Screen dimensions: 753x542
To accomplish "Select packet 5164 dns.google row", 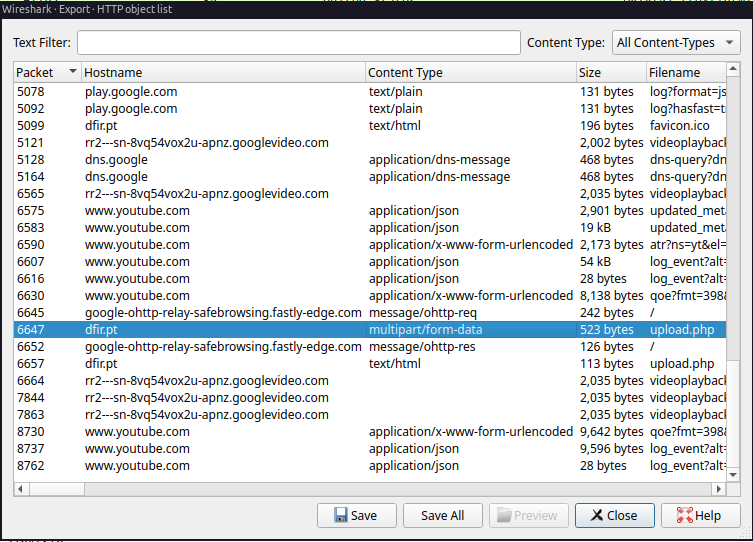I will pyautogui.click(x=370, y=177).
